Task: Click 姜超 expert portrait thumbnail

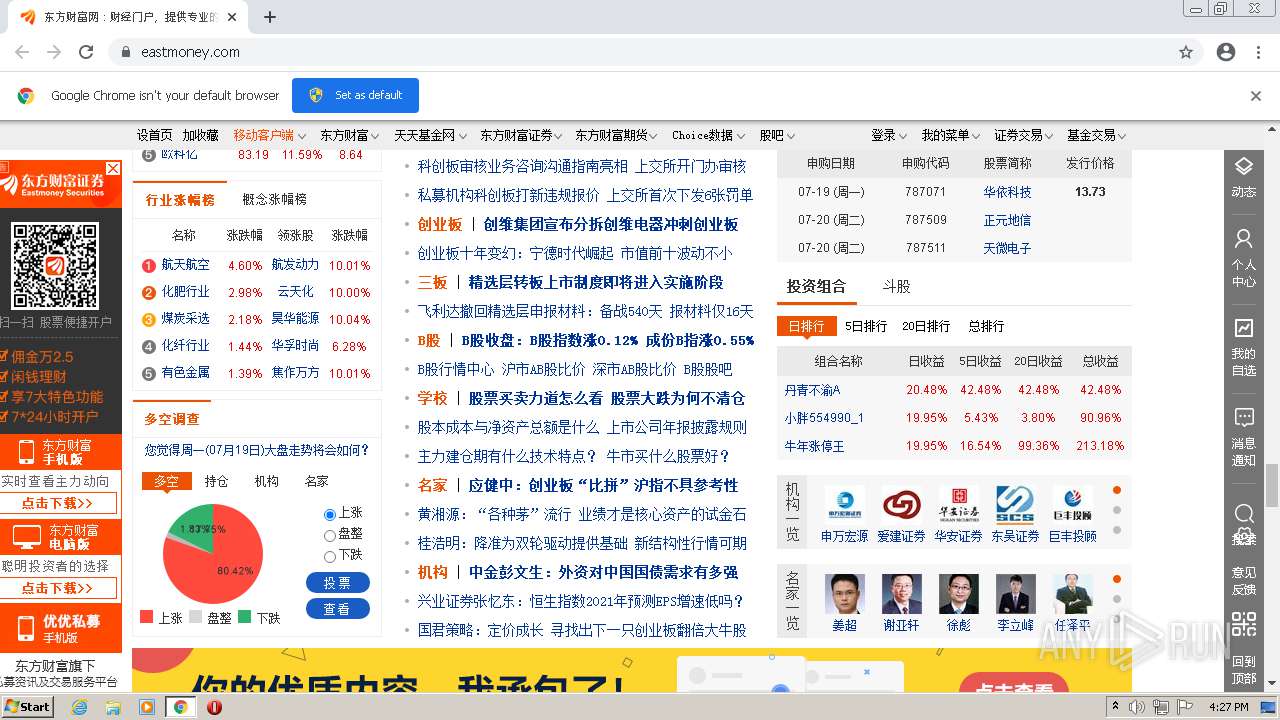Action: [844, 594]
